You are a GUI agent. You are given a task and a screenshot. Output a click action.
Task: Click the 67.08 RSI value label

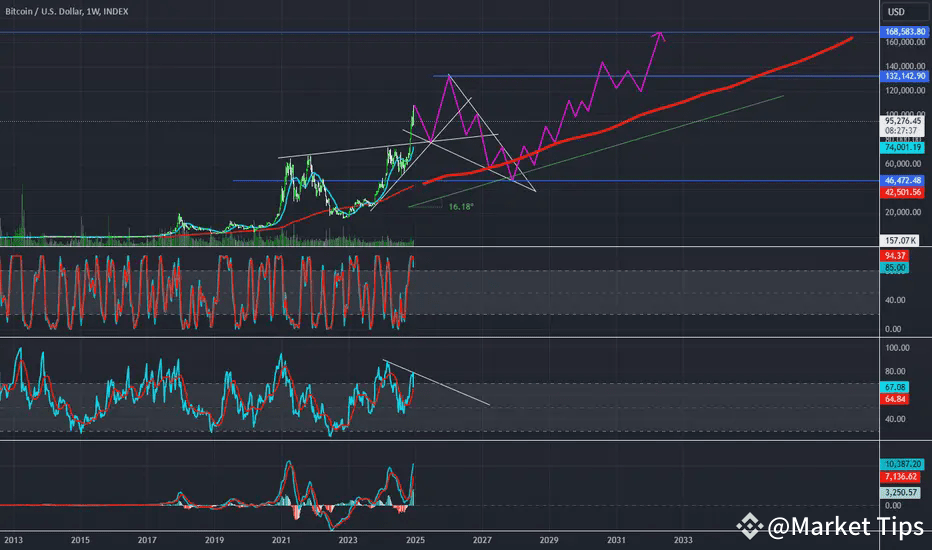click(895, 387)
